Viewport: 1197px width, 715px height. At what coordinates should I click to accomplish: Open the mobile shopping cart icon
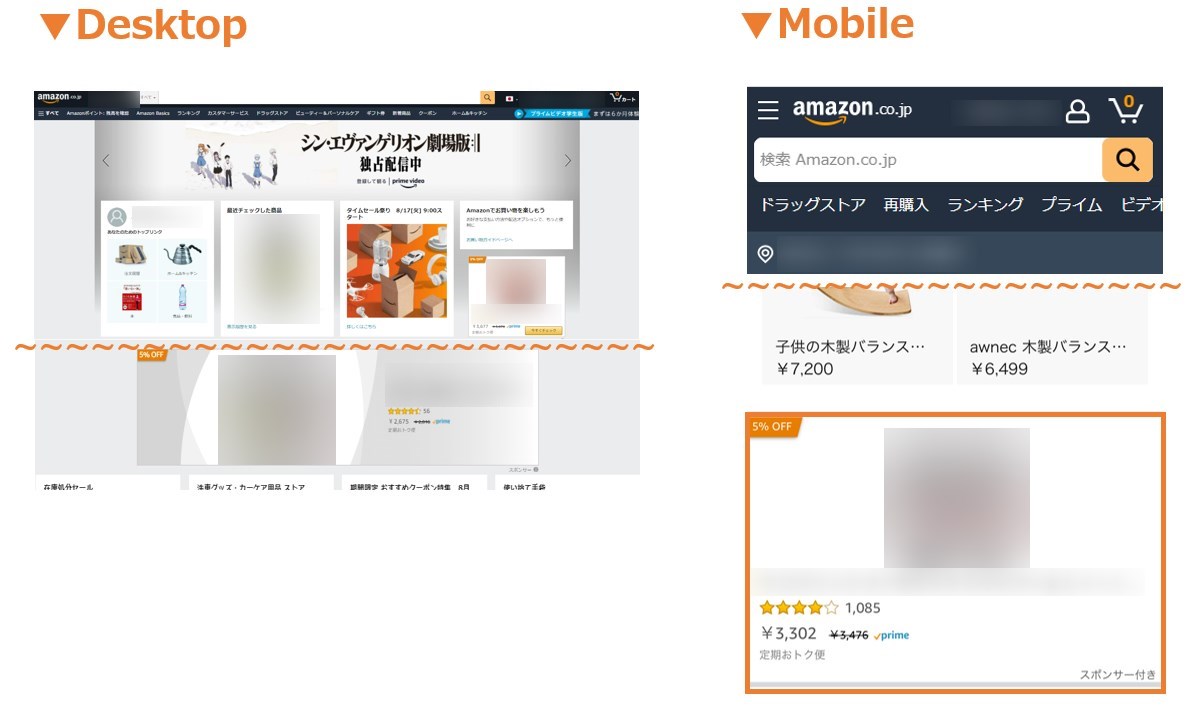pyautogui.click(x=1126, y=110)
